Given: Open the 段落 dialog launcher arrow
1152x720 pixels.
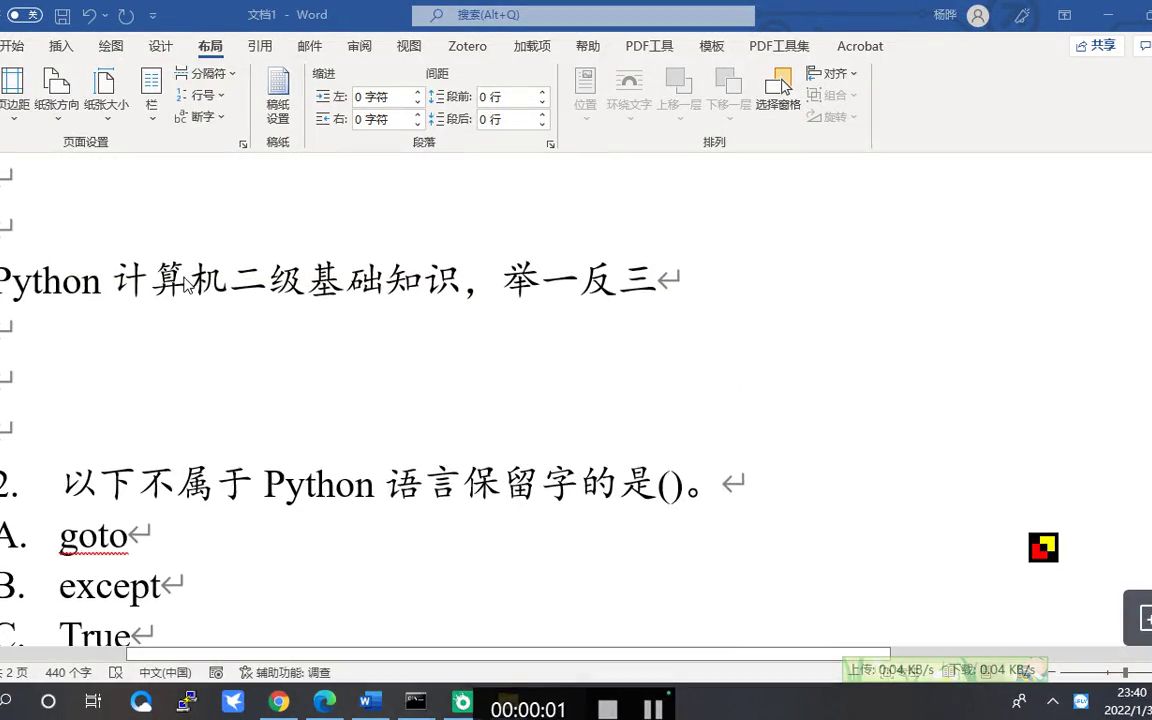Looking at the screenshot, I should (x=550, y=143).
